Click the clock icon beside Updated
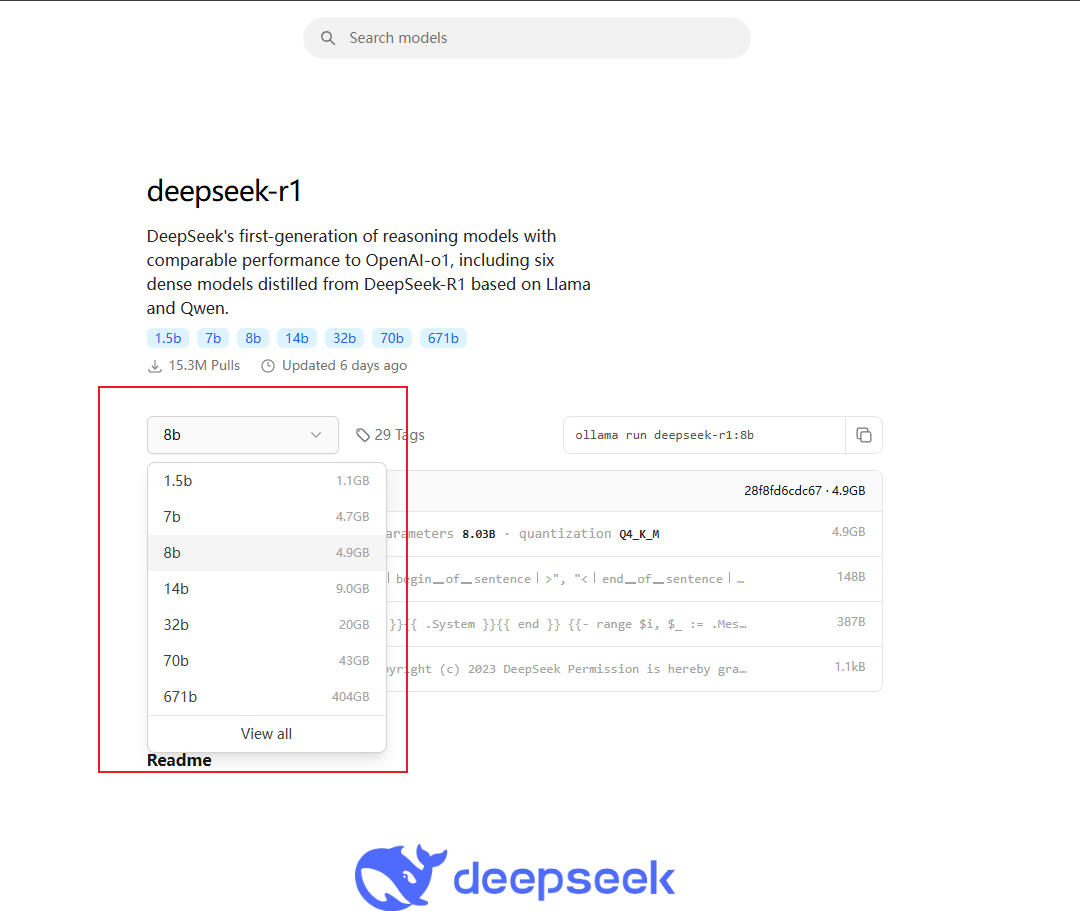The width and height of the screenshot is (1080, 911). pyautogui.click(x=268, y=366)
